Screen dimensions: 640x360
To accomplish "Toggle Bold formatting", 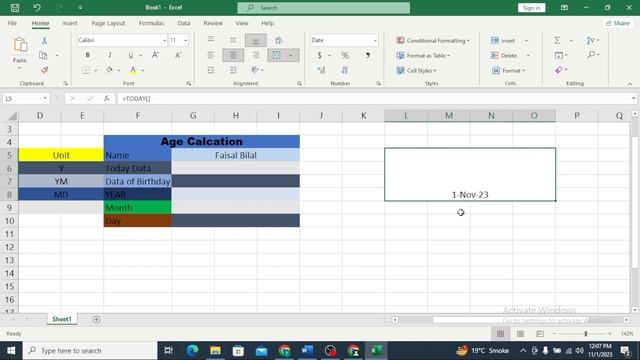I will pyautogui.click(x=87, y=55).
